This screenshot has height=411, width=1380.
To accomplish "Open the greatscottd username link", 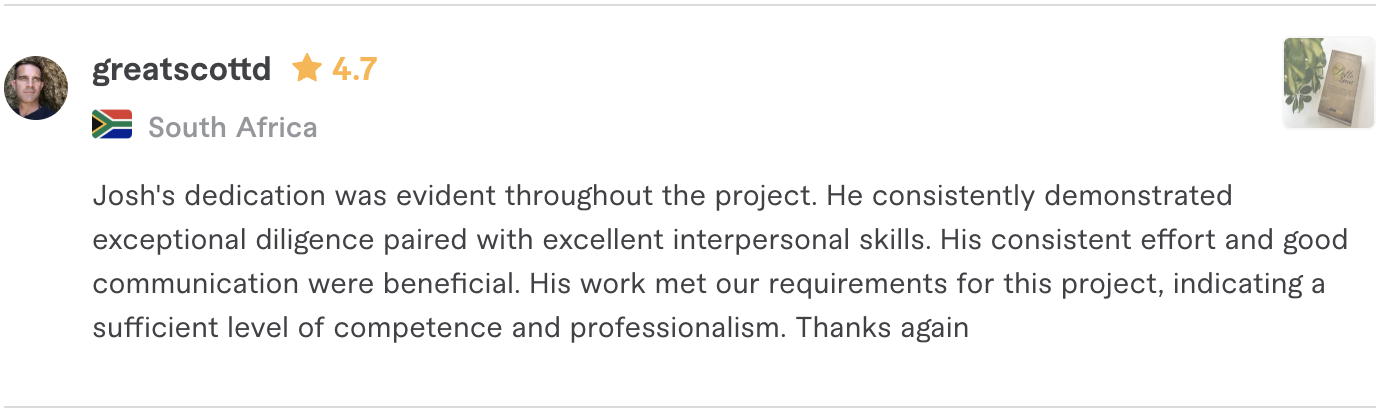I will click(x=181, y=69).
